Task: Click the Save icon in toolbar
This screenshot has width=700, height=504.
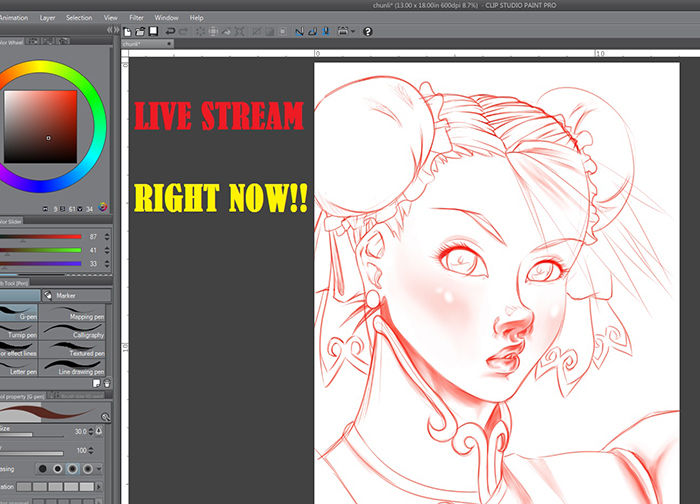Action: click(x=154, y=31)
